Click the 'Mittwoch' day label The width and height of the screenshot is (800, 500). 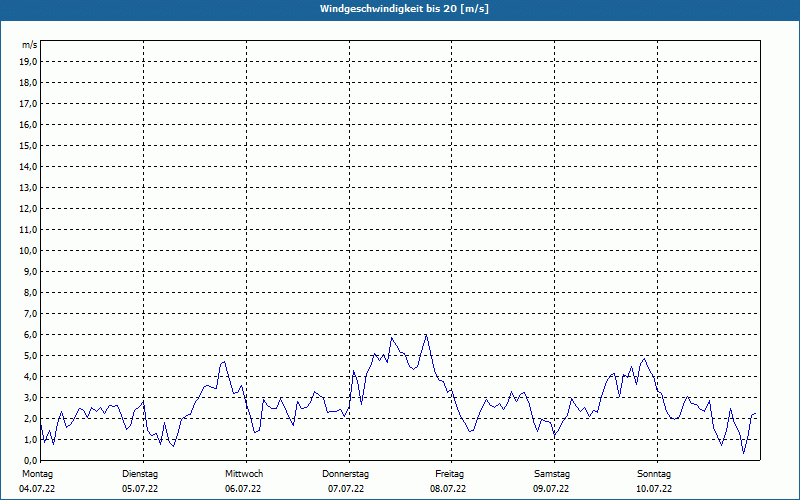click(x=244, y=474)
